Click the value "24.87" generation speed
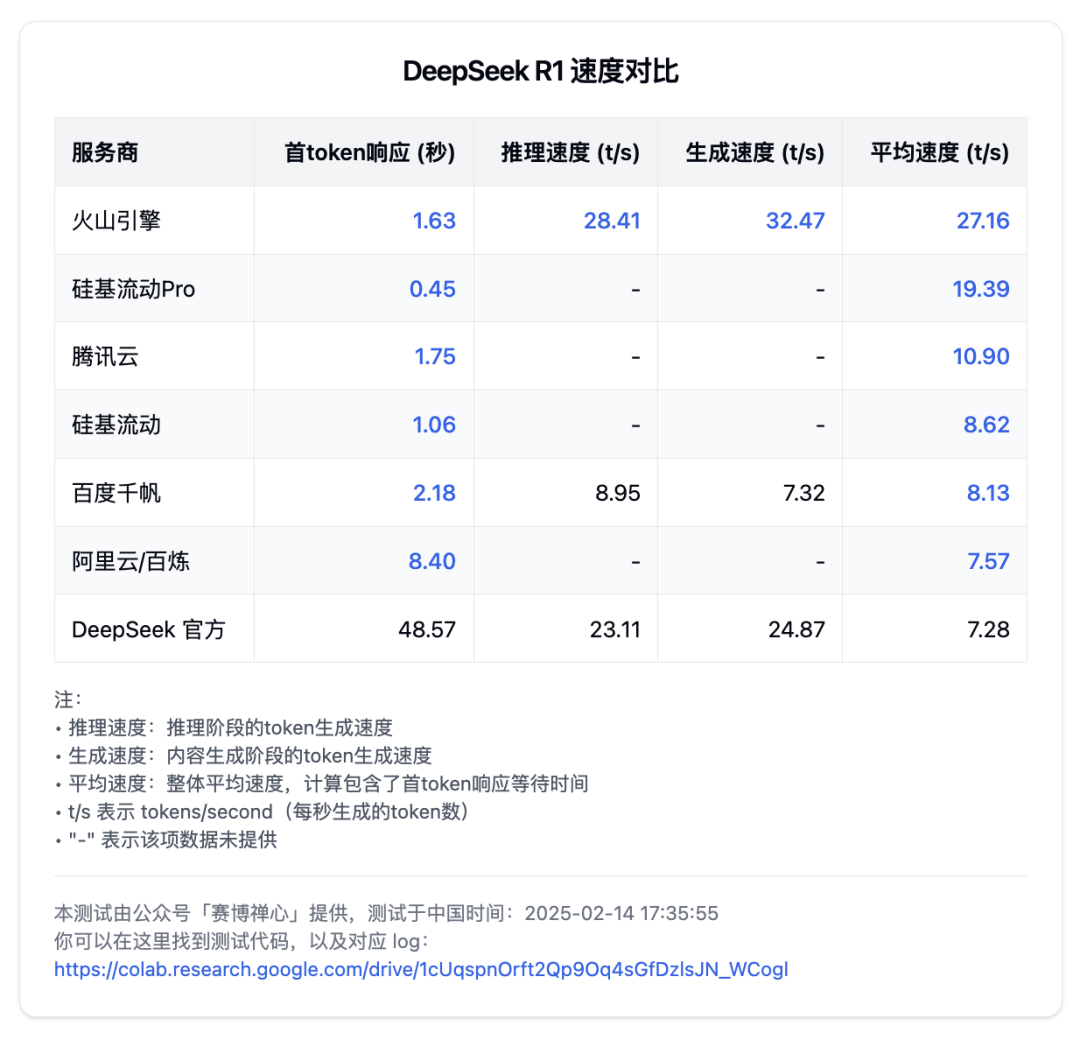This screenshot has height=1040, width=1080. (796, 629)
